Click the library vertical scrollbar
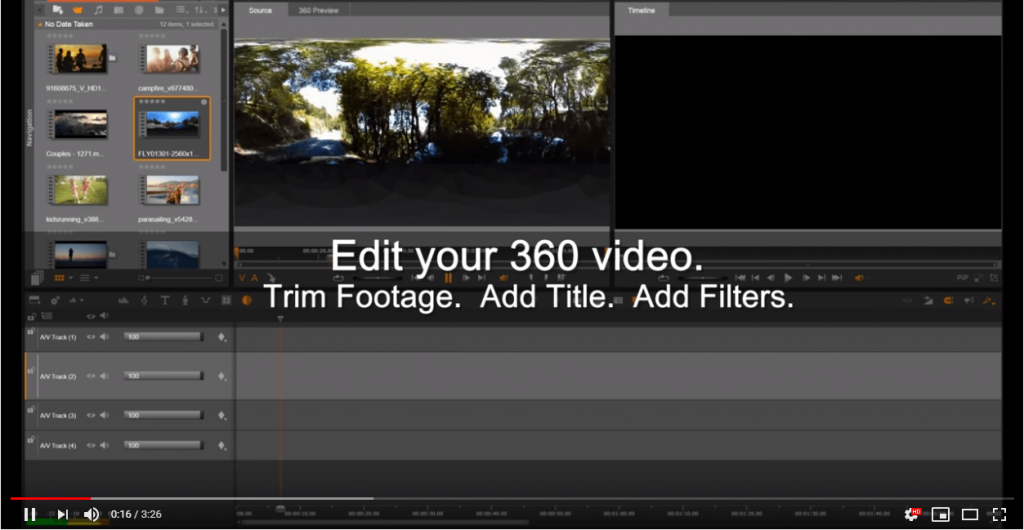This screenshot has width=1024, height=530. [x=225, y=98]
